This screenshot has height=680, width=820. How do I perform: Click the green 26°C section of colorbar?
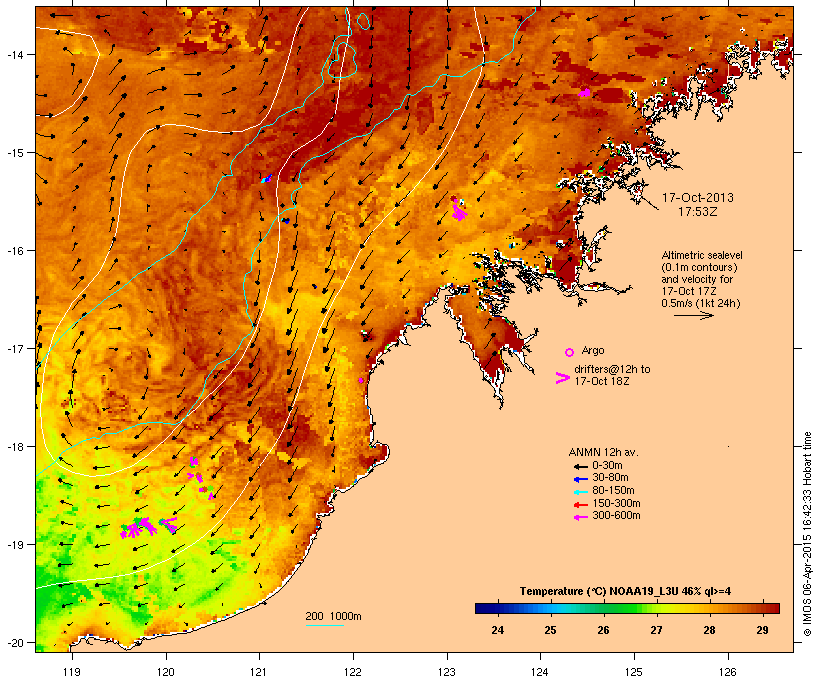pyautogui.click(x=603, y=608)
